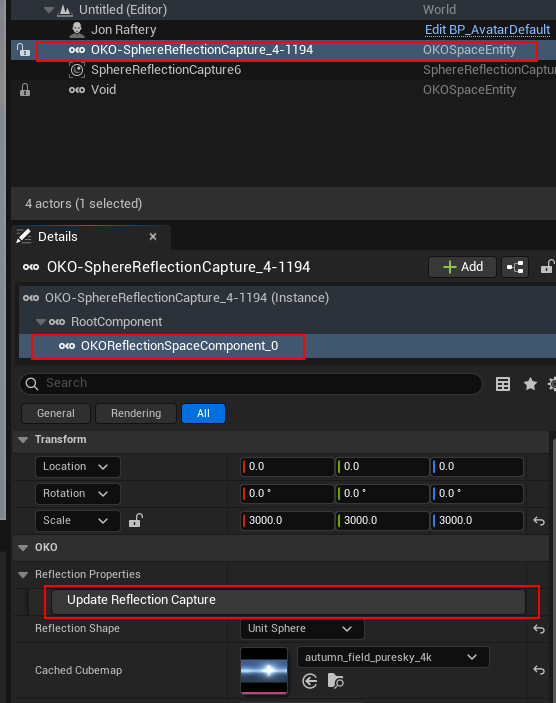Image resolution: width=556 pixels, height=703 pixels.
Task: Click the Rotation Z value field
Action: pyautogui.click(x=477, y=494)
